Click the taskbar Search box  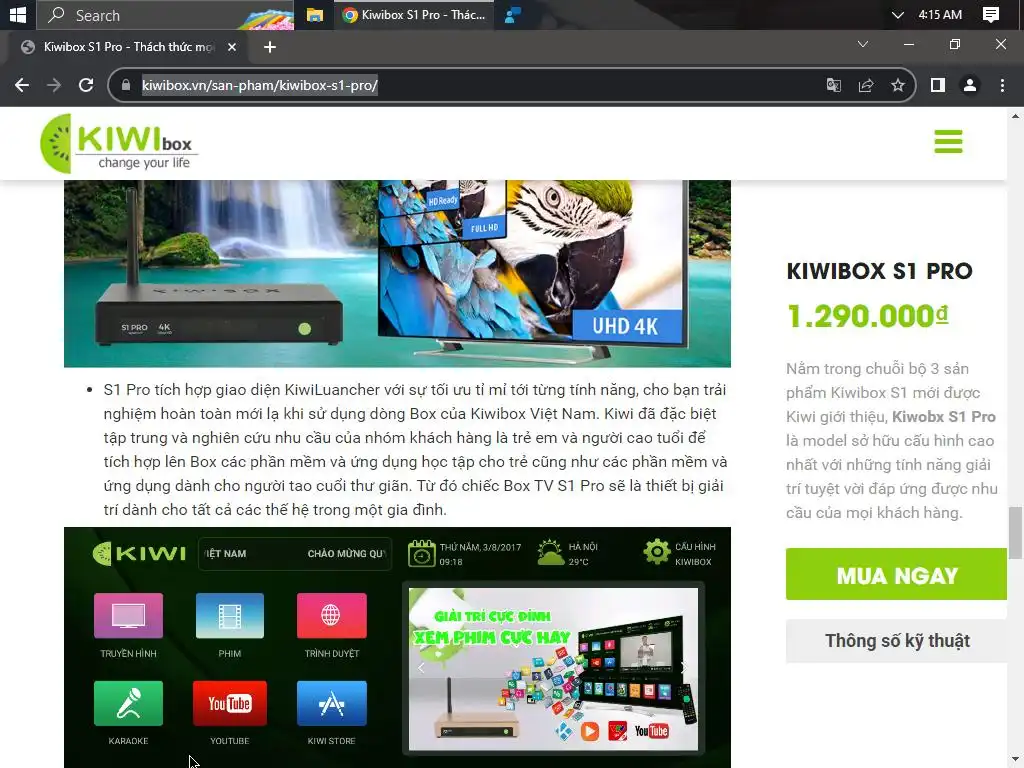pos(165,14)
